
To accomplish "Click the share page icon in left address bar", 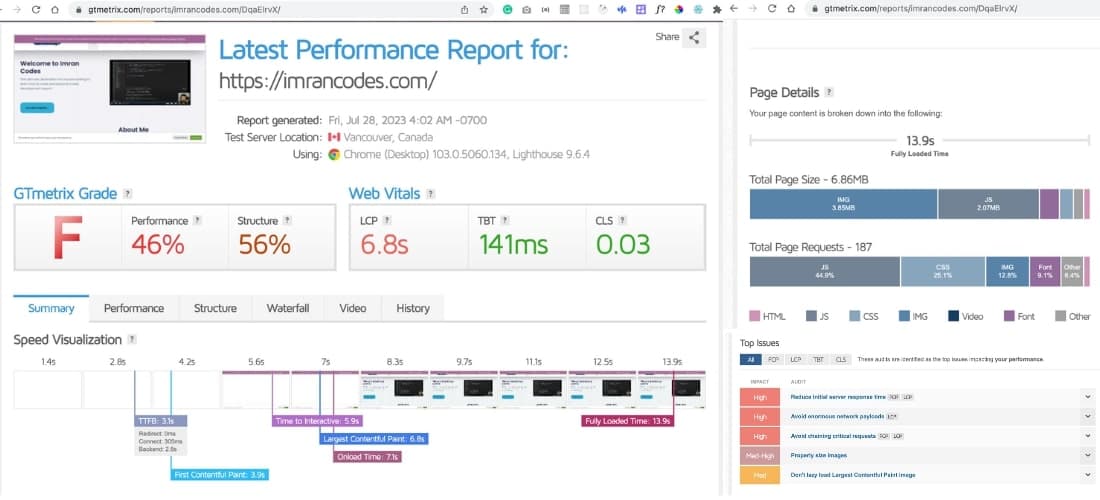I will click(x=464, y=10).
